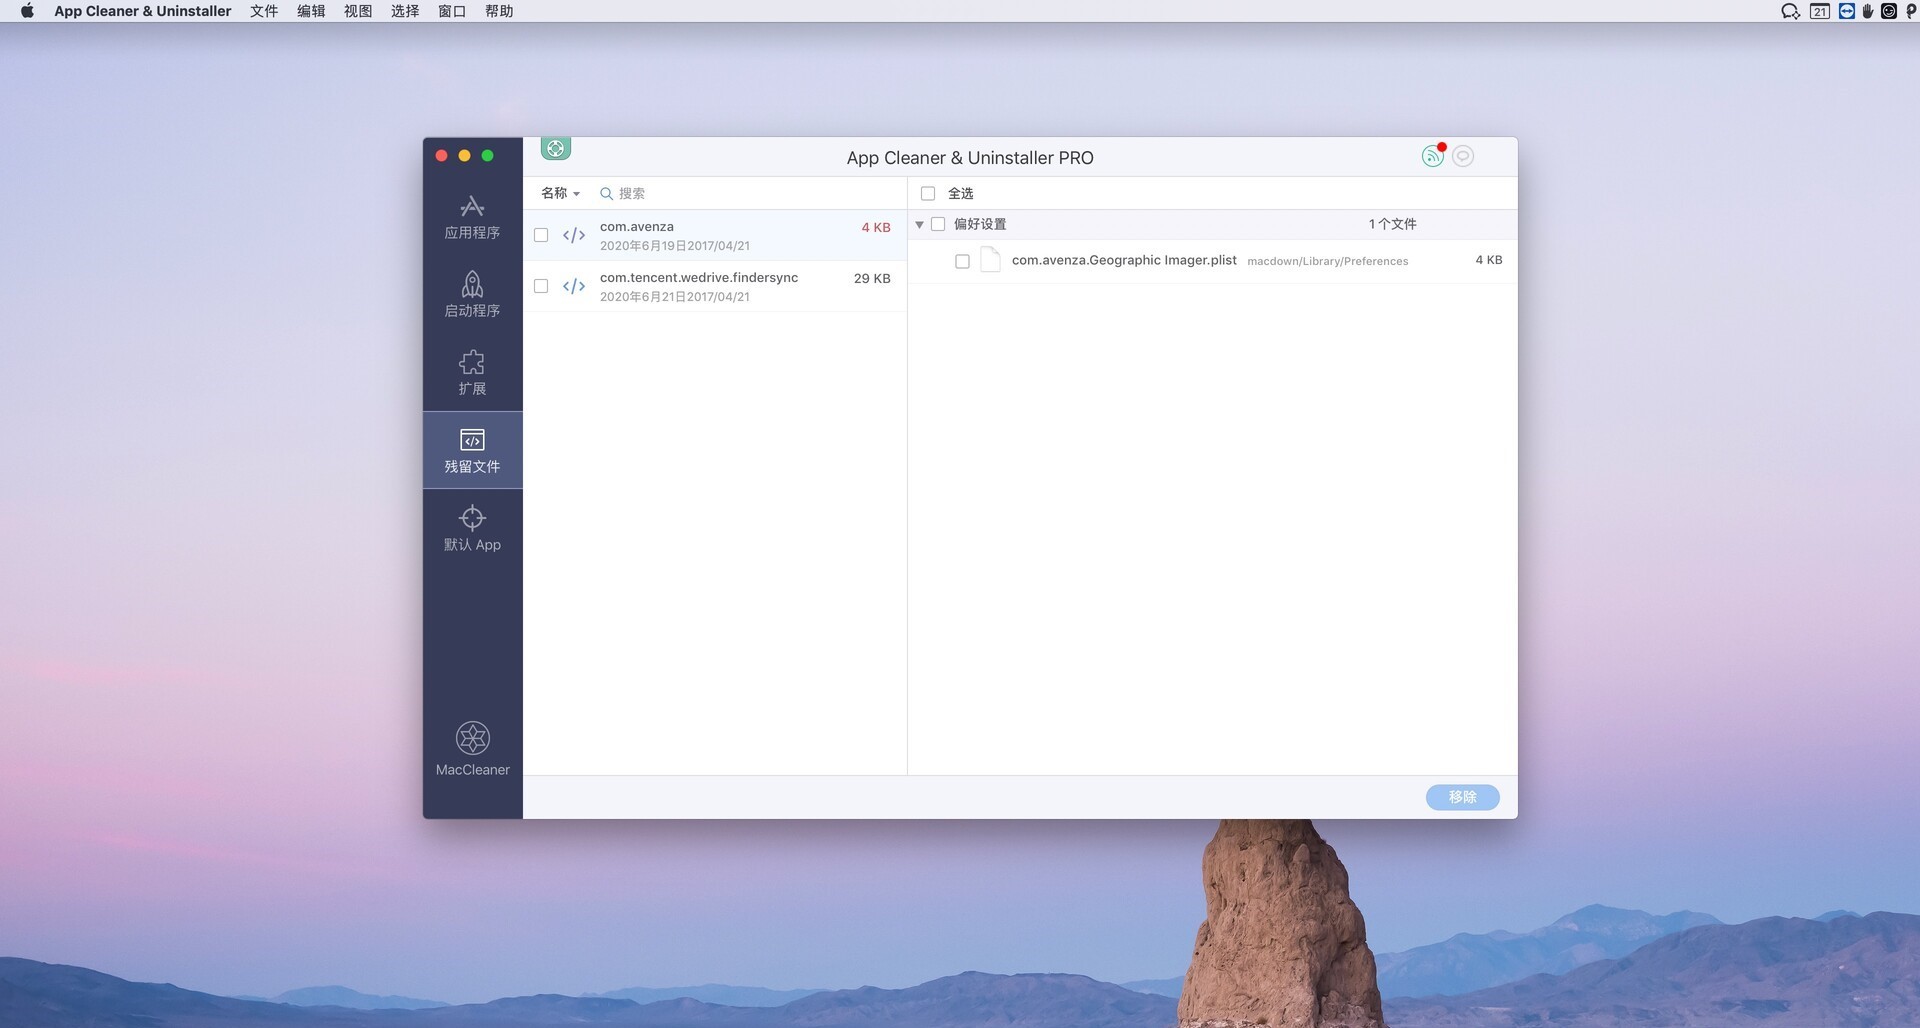Open the 选择 menu
Screen dimensions: 1920x1028
[x=405, y=11]
